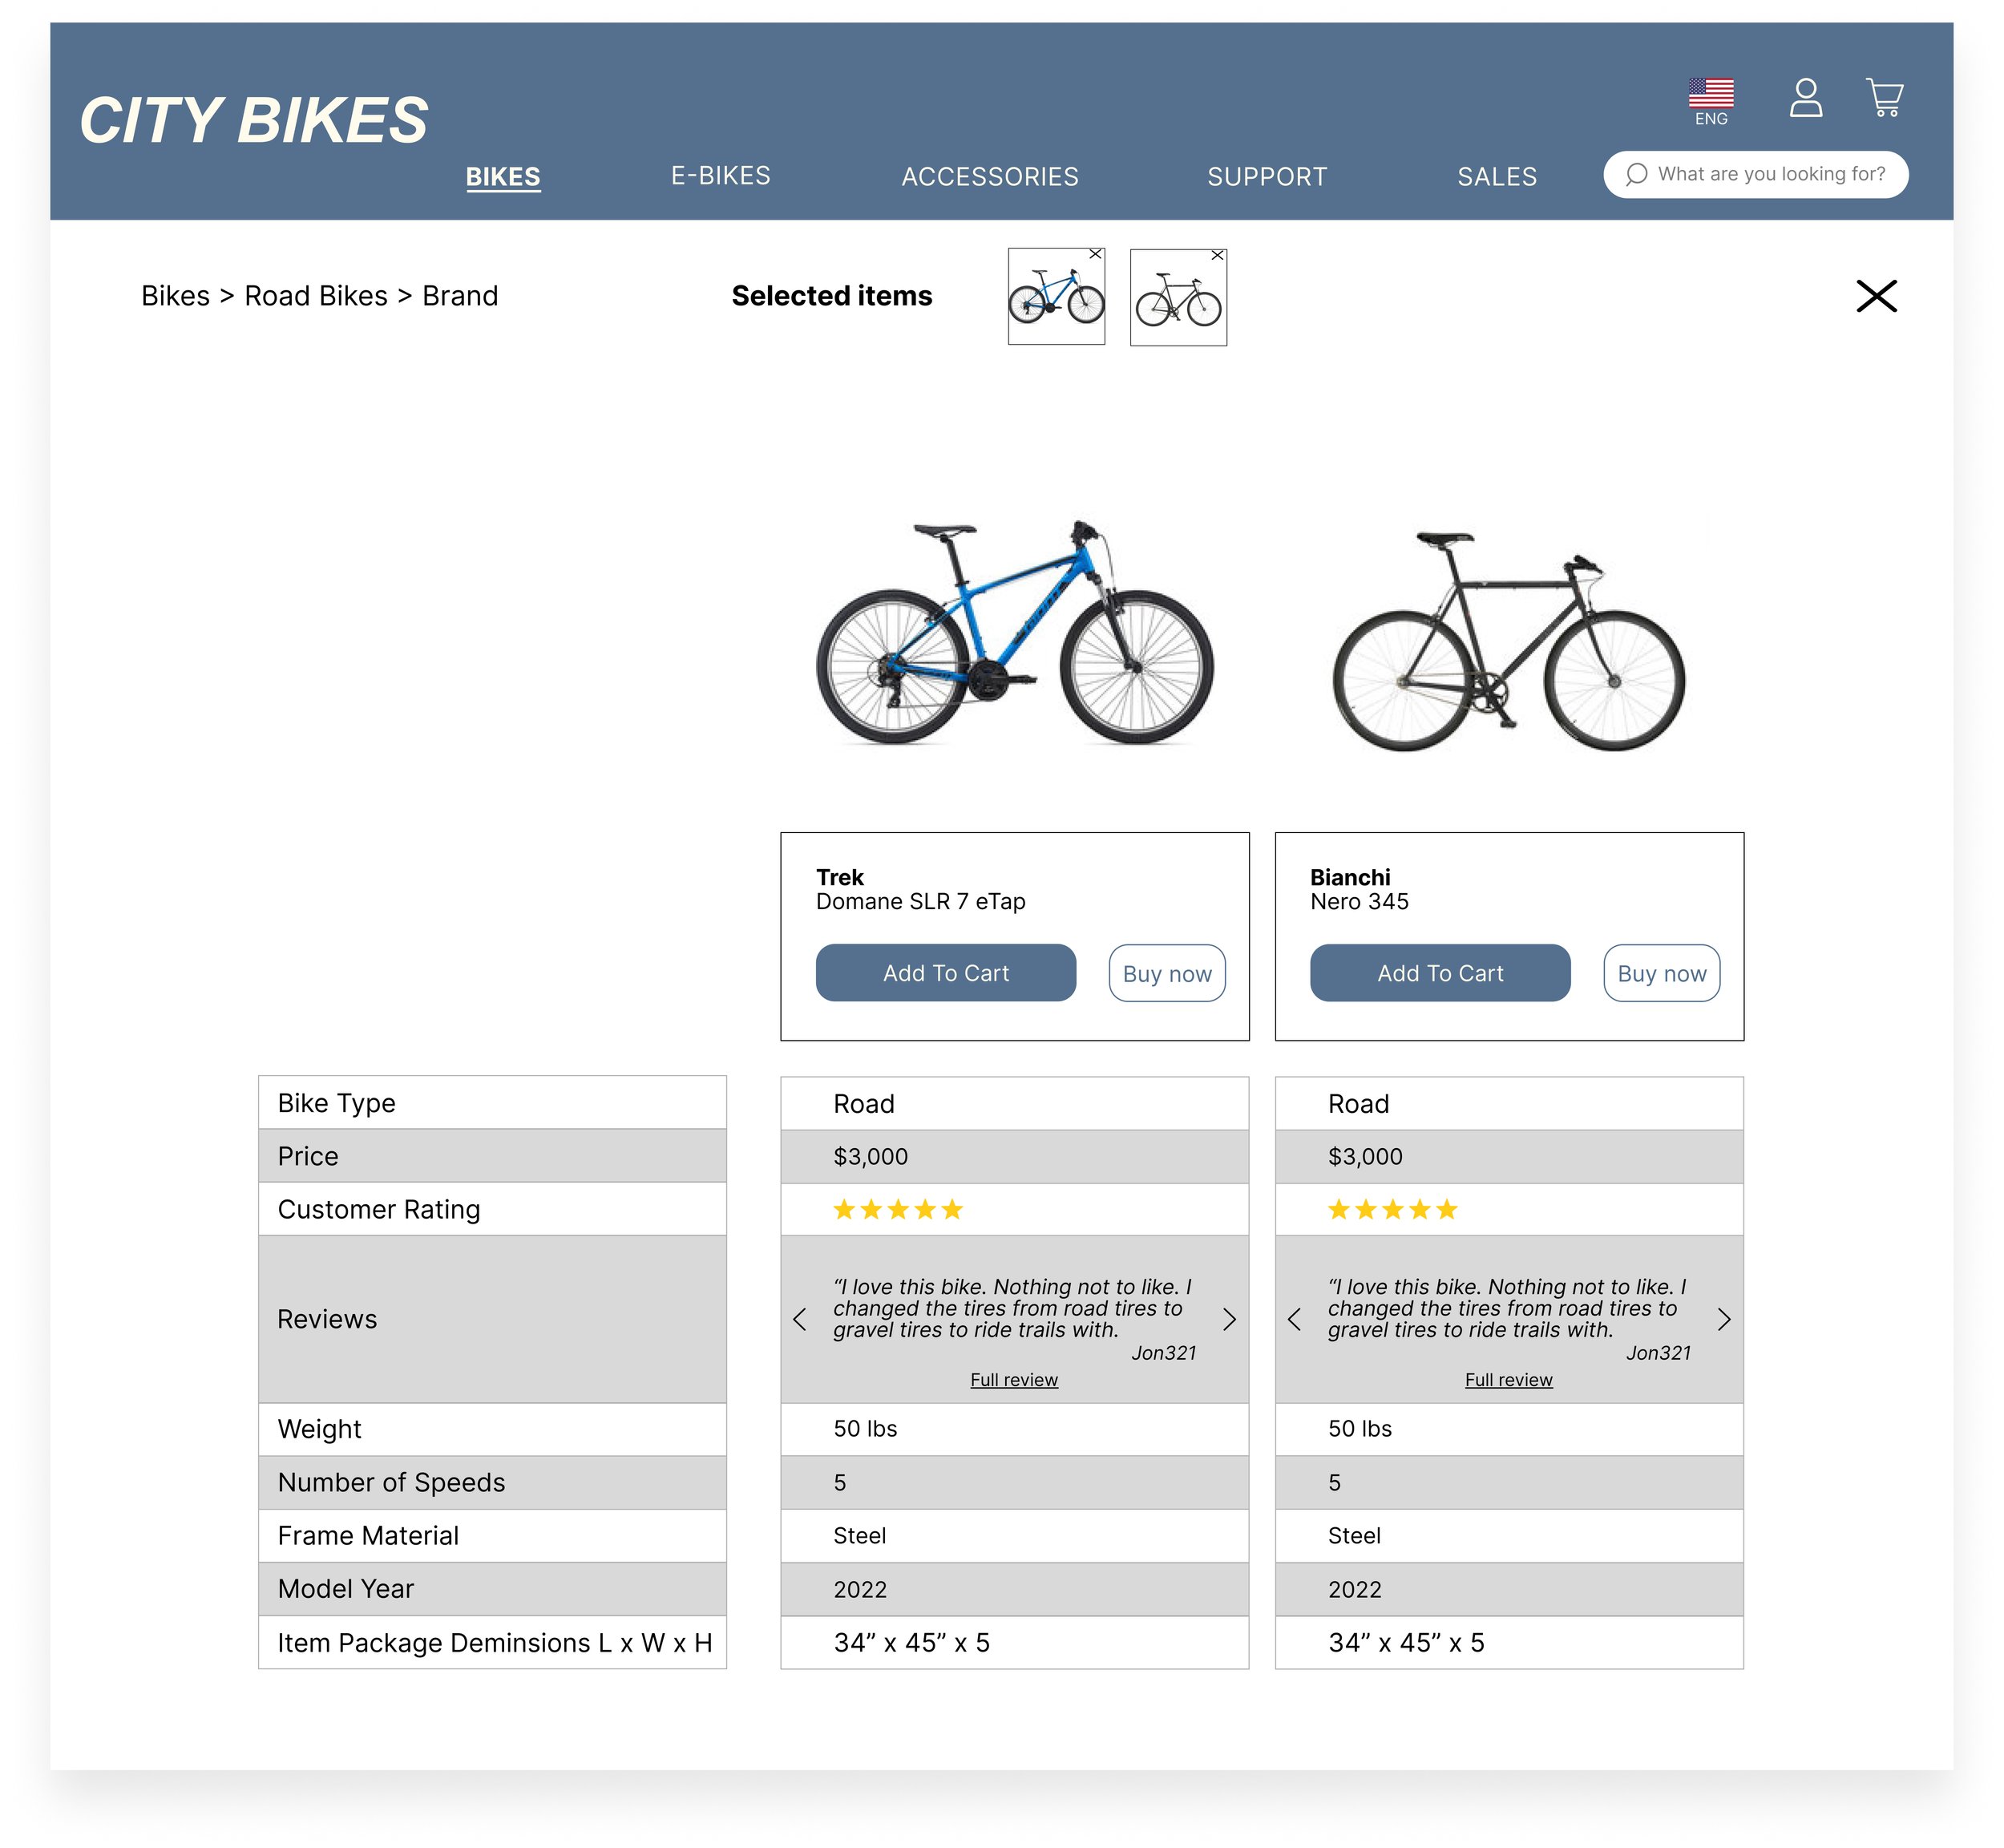Click the Trek '50 lbs' weight cell

pos(1014,1429)
